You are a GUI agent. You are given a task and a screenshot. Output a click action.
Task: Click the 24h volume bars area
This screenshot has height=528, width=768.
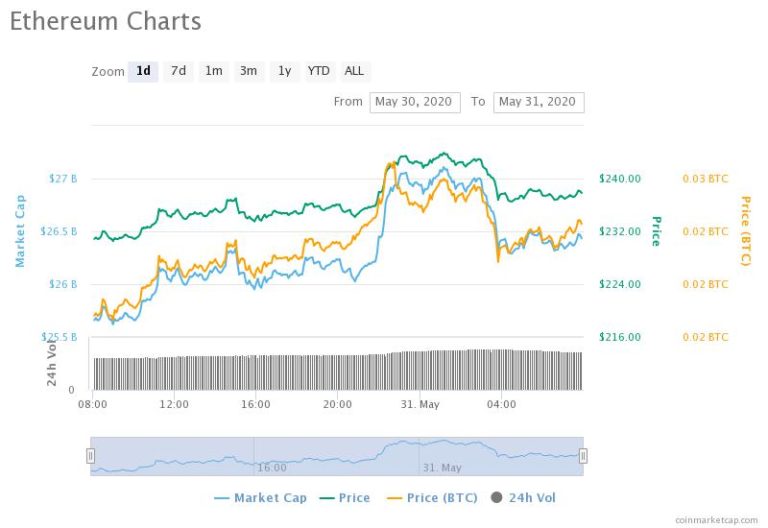click(336, 370)
